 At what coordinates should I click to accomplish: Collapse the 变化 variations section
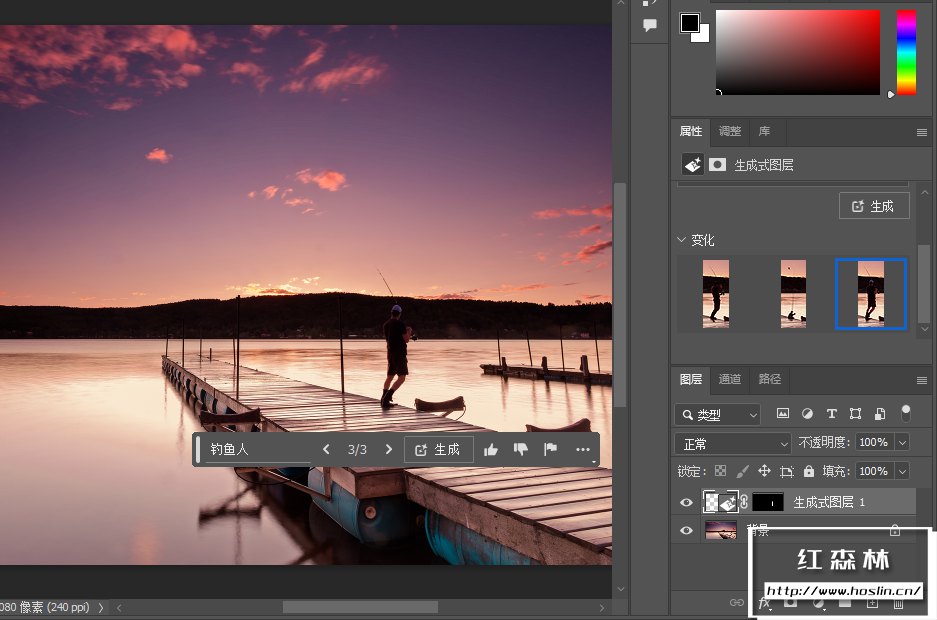[x=682, y=241]
